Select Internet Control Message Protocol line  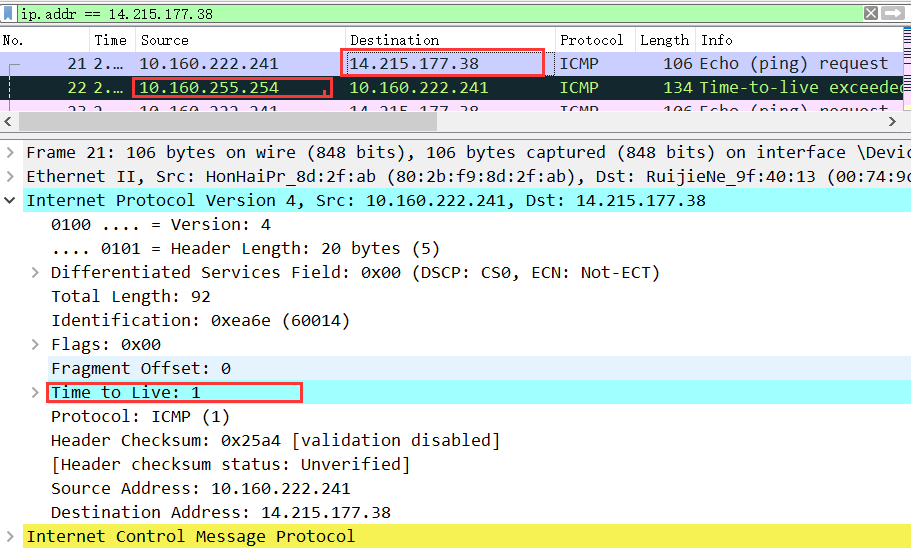pos(467,536)
